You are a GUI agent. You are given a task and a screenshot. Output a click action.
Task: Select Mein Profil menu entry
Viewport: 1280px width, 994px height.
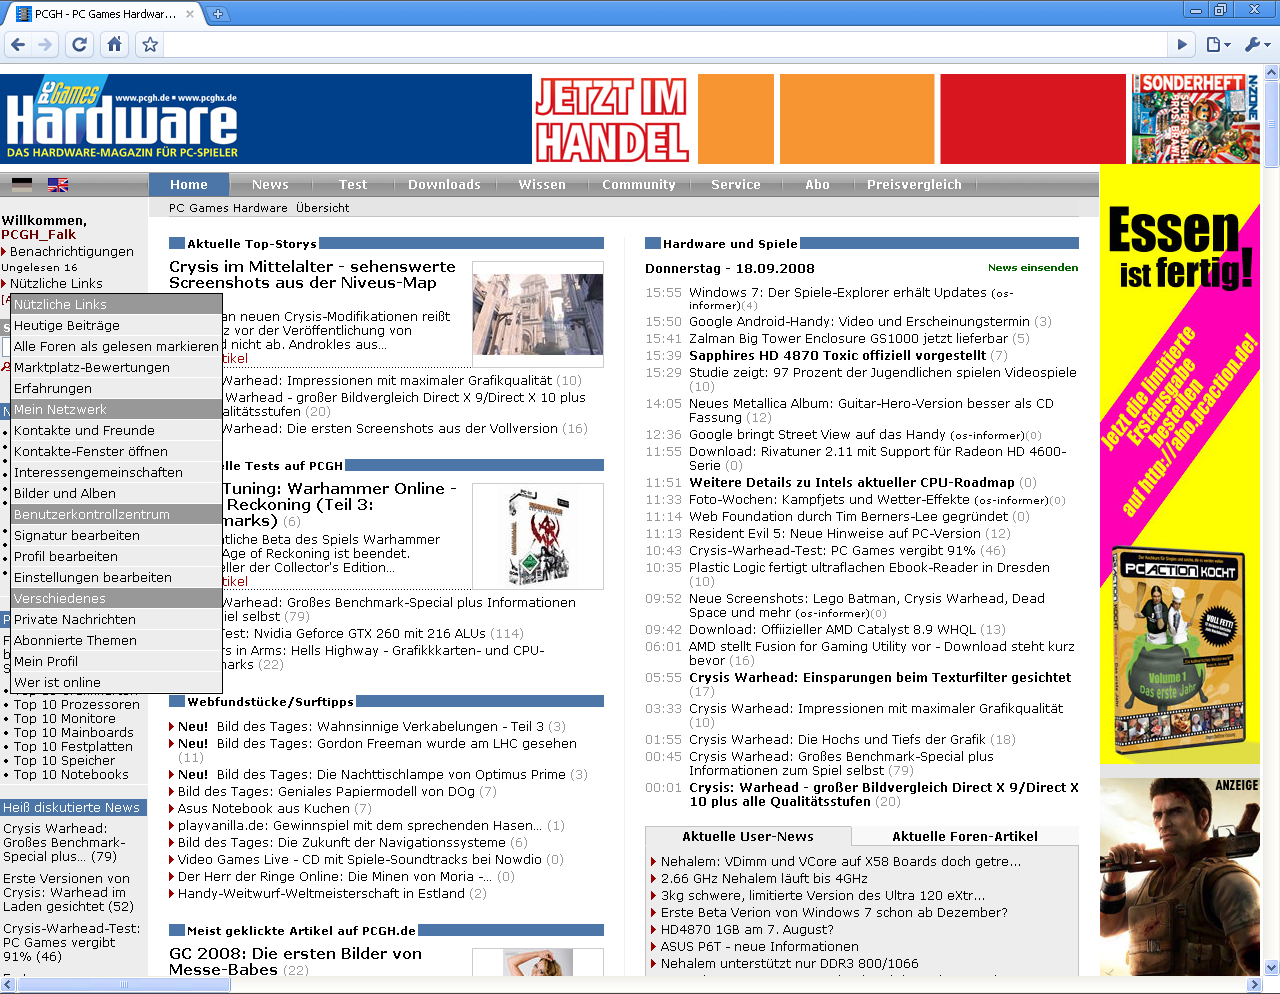pyautogui.click(x=116, y=662)
